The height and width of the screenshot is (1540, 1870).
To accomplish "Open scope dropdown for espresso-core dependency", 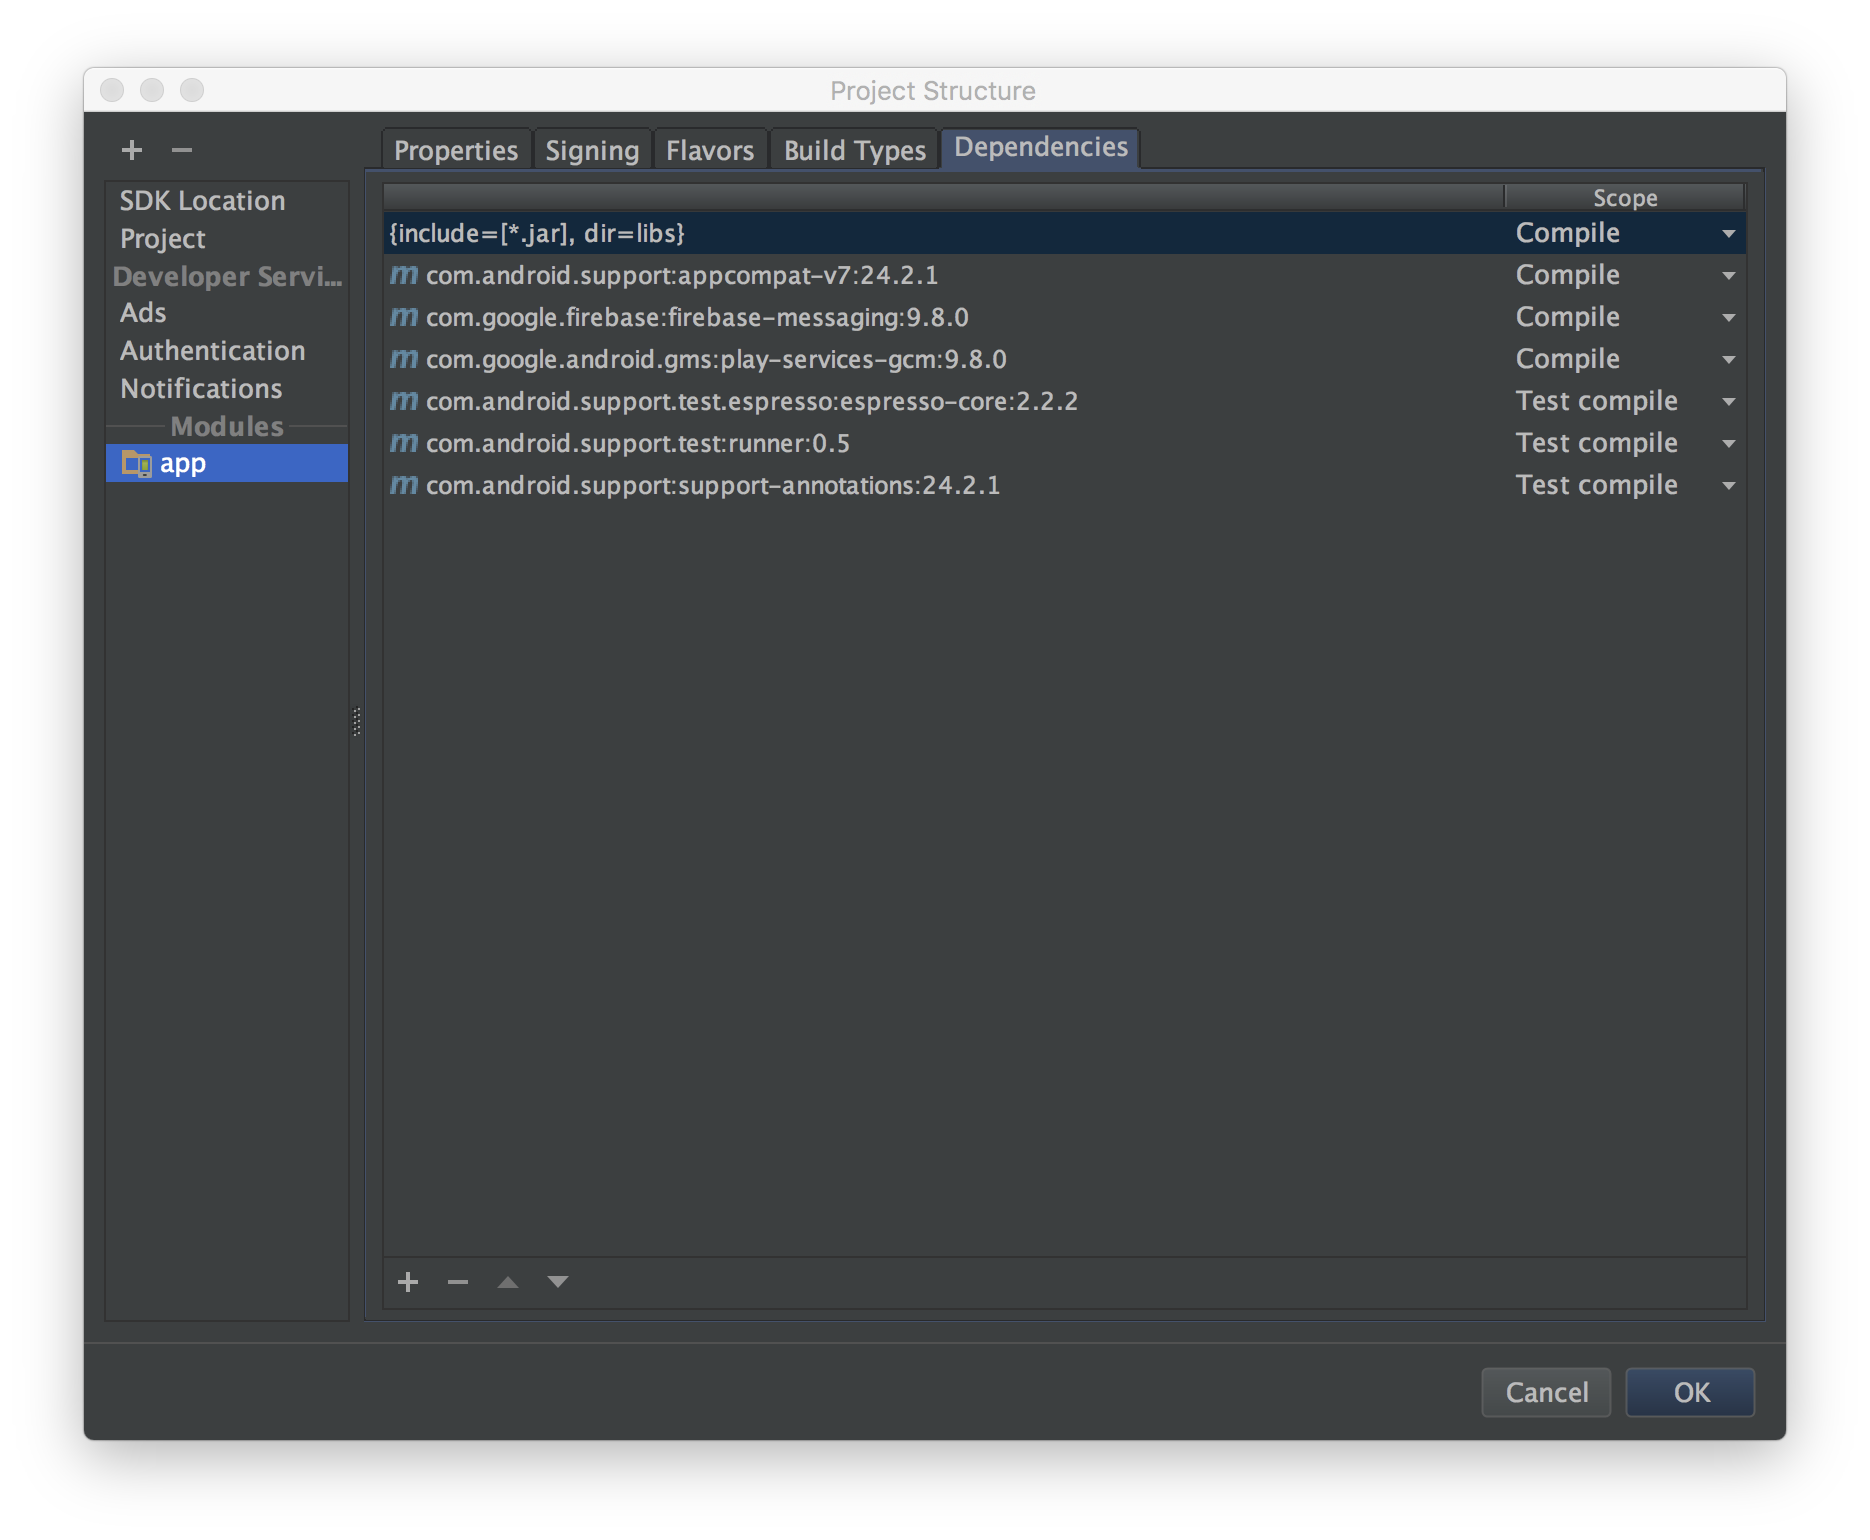I will pyautogui.click(x=1728, y=401).
